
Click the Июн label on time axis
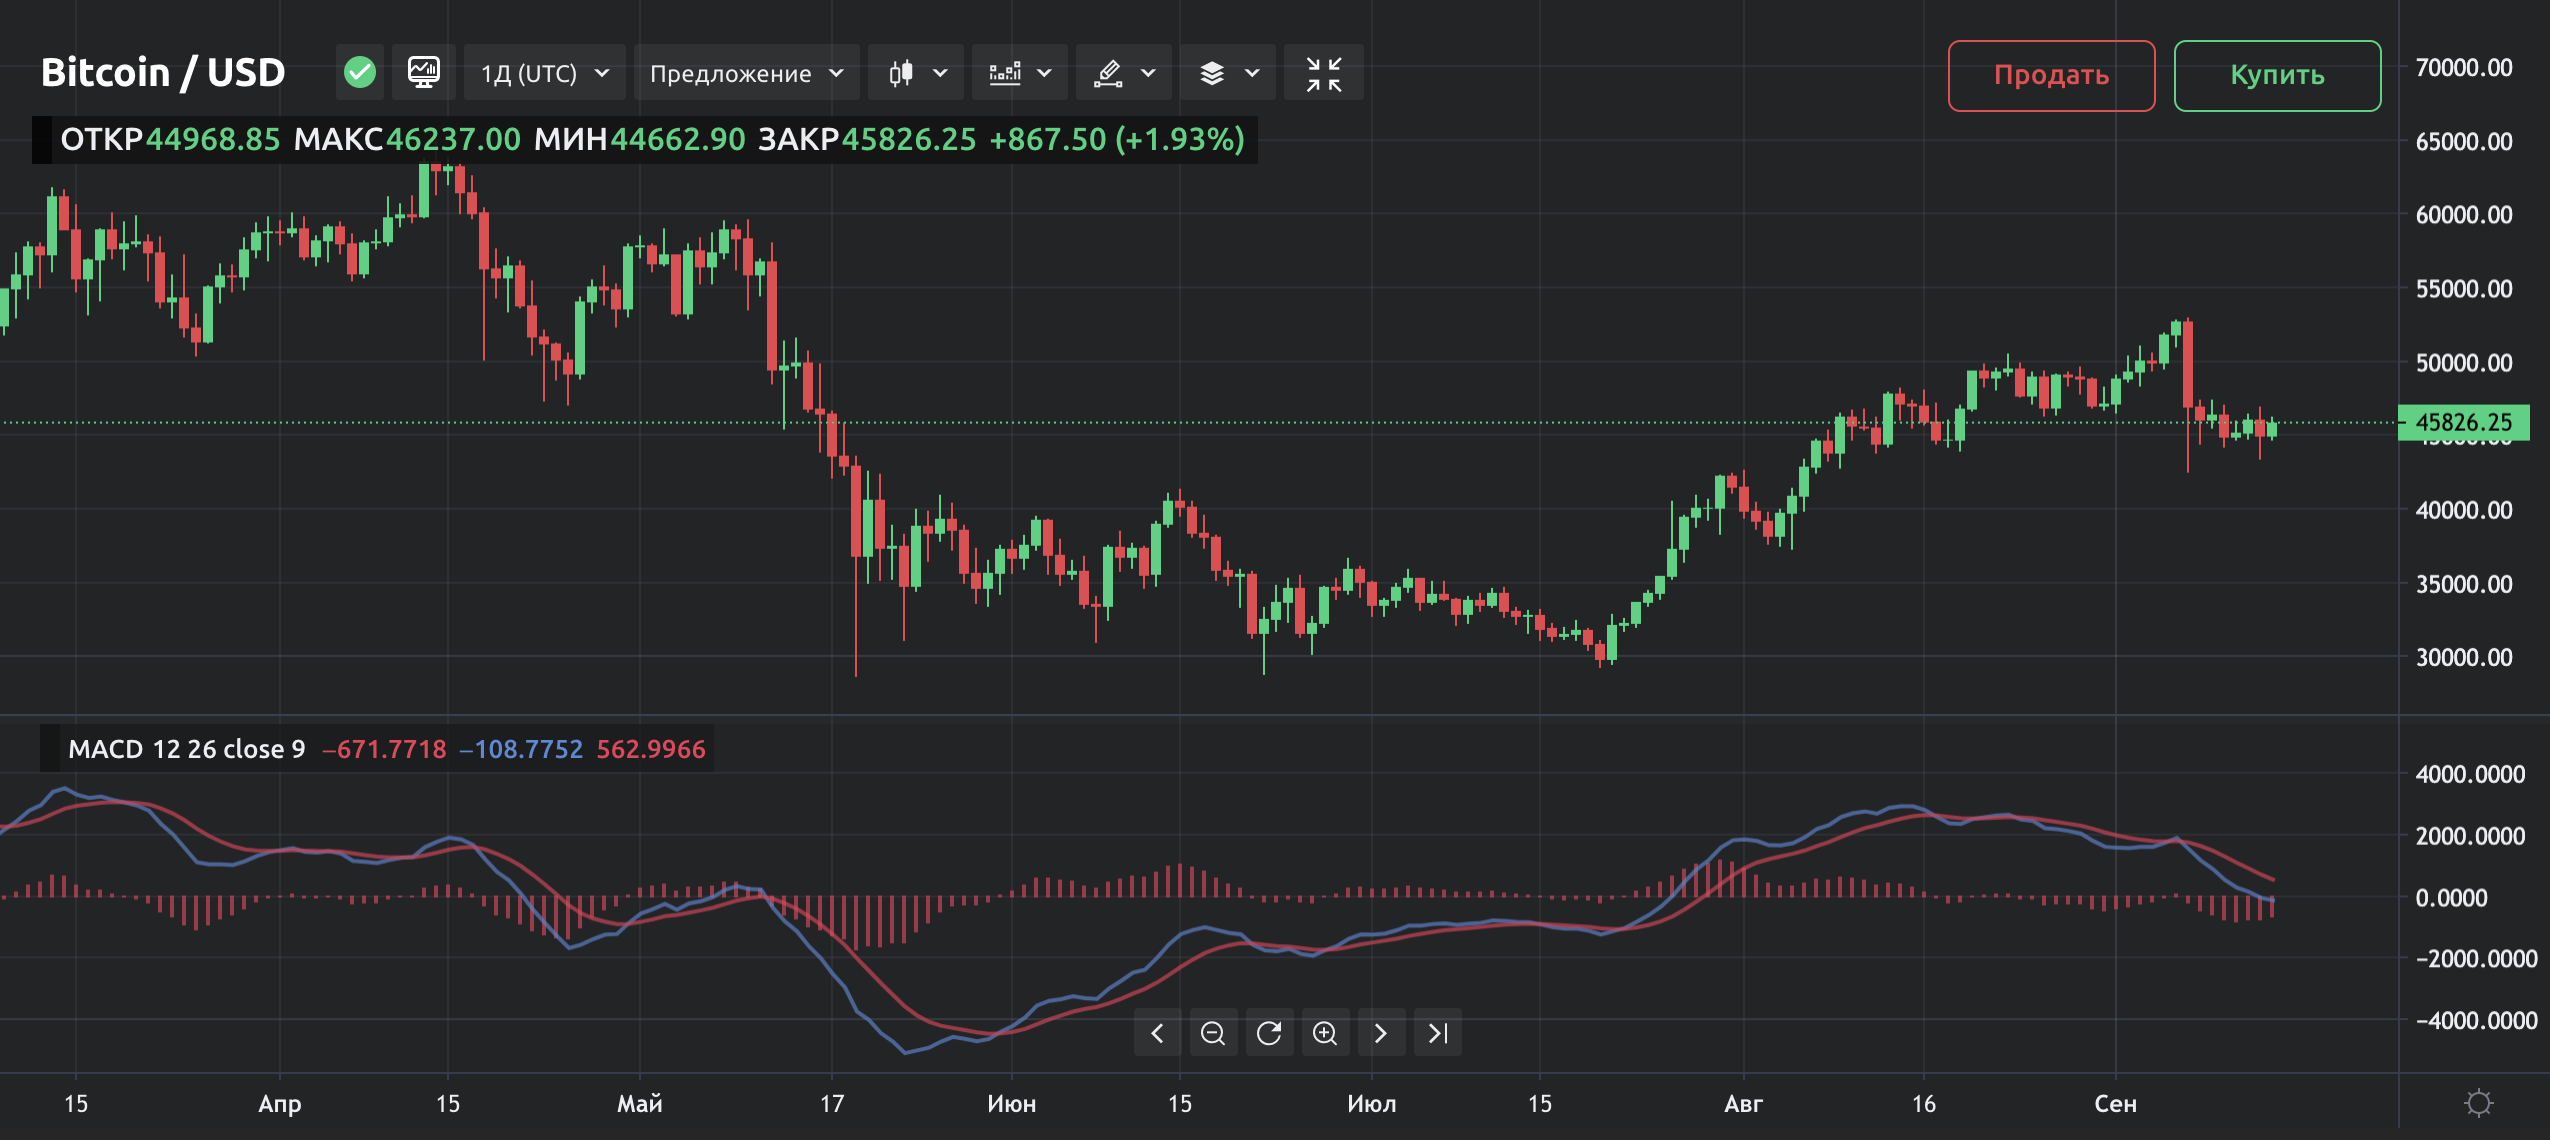[1012, 1104]
